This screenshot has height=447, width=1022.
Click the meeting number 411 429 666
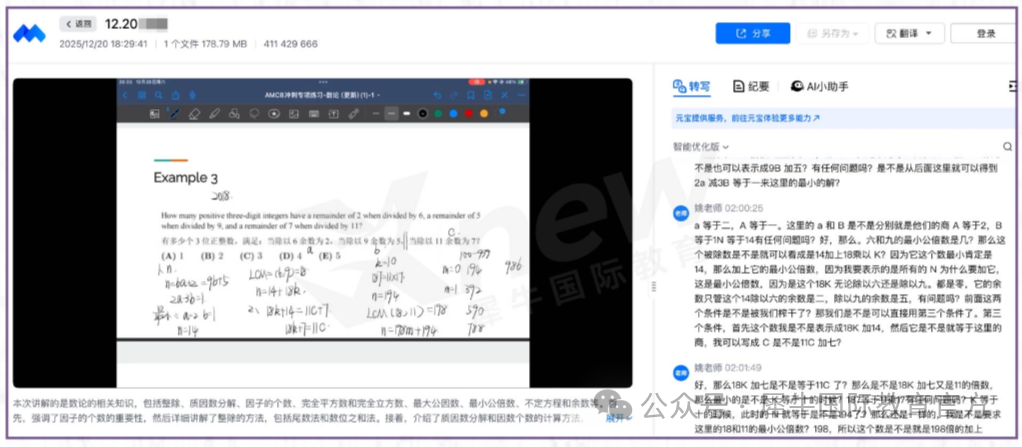click(x=291, y=44)
